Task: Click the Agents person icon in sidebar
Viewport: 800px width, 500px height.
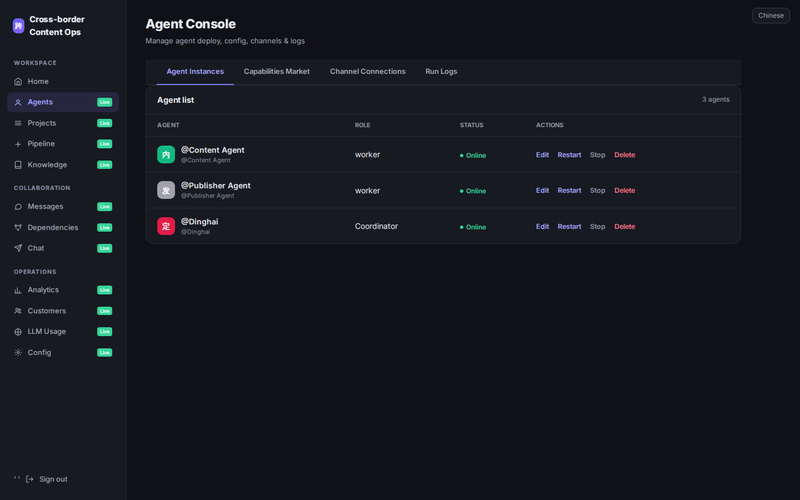Action: [18, 103]
